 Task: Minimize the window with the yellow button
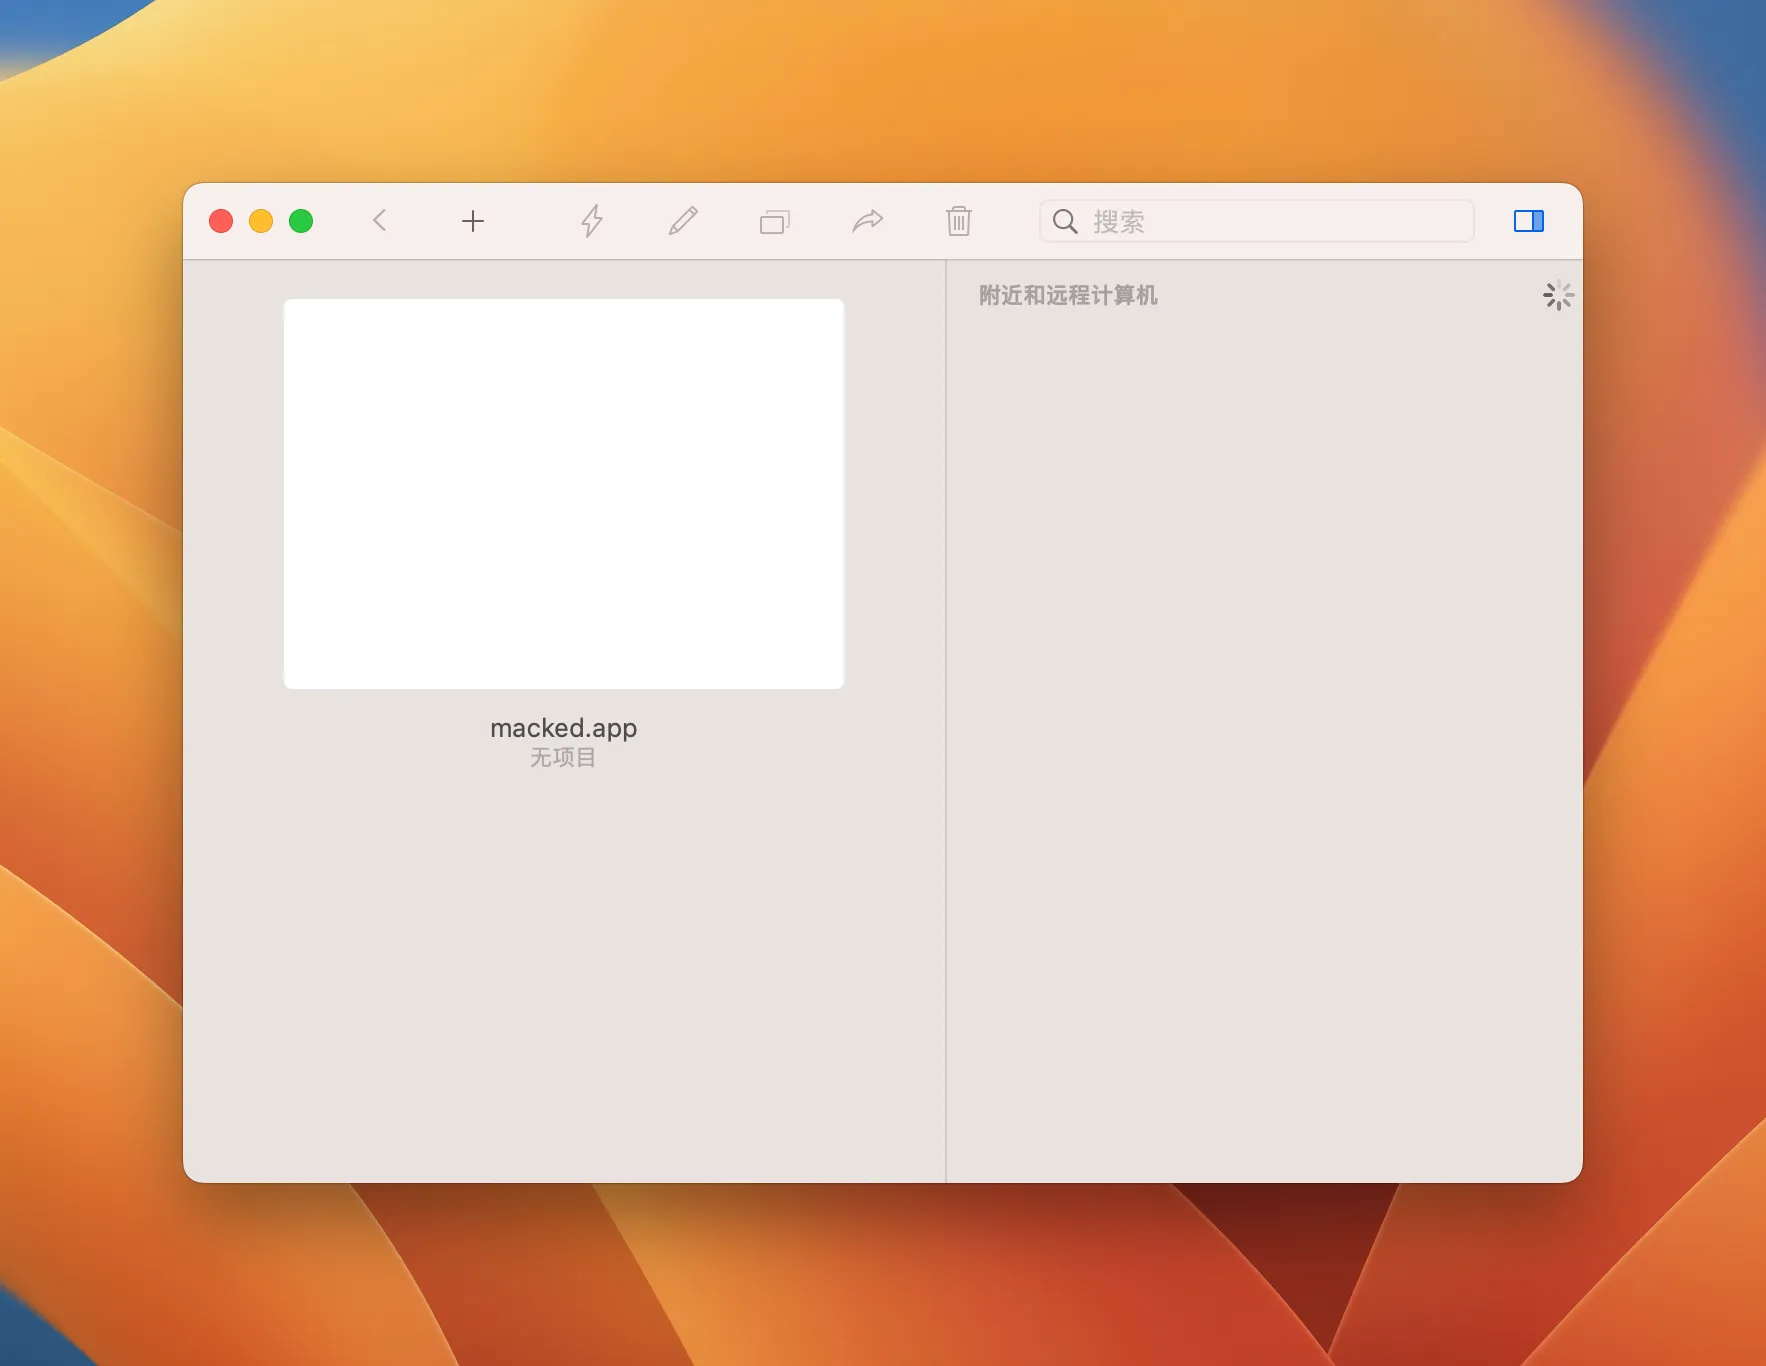coord(261,221)
